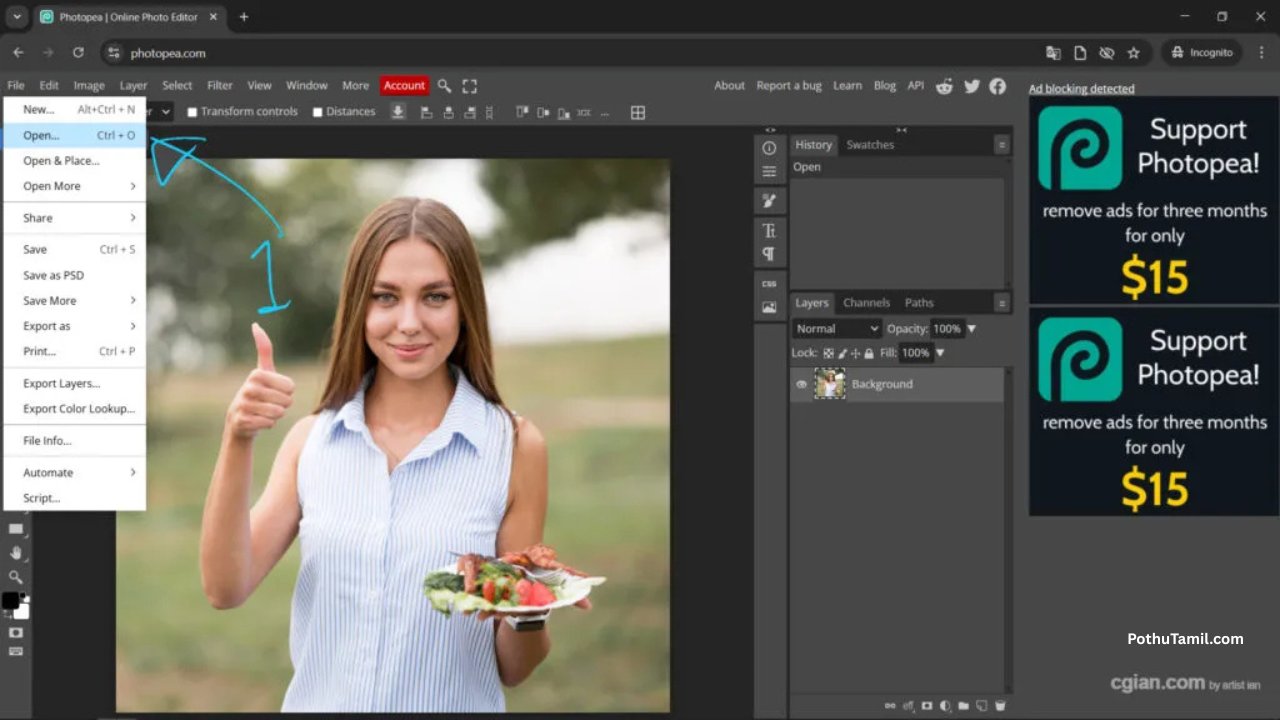The width and height of the screenshot is (1280, 720).
Task: Open the Brush settings panel icon
Action: pyautogui.click(x=769, y=201)
